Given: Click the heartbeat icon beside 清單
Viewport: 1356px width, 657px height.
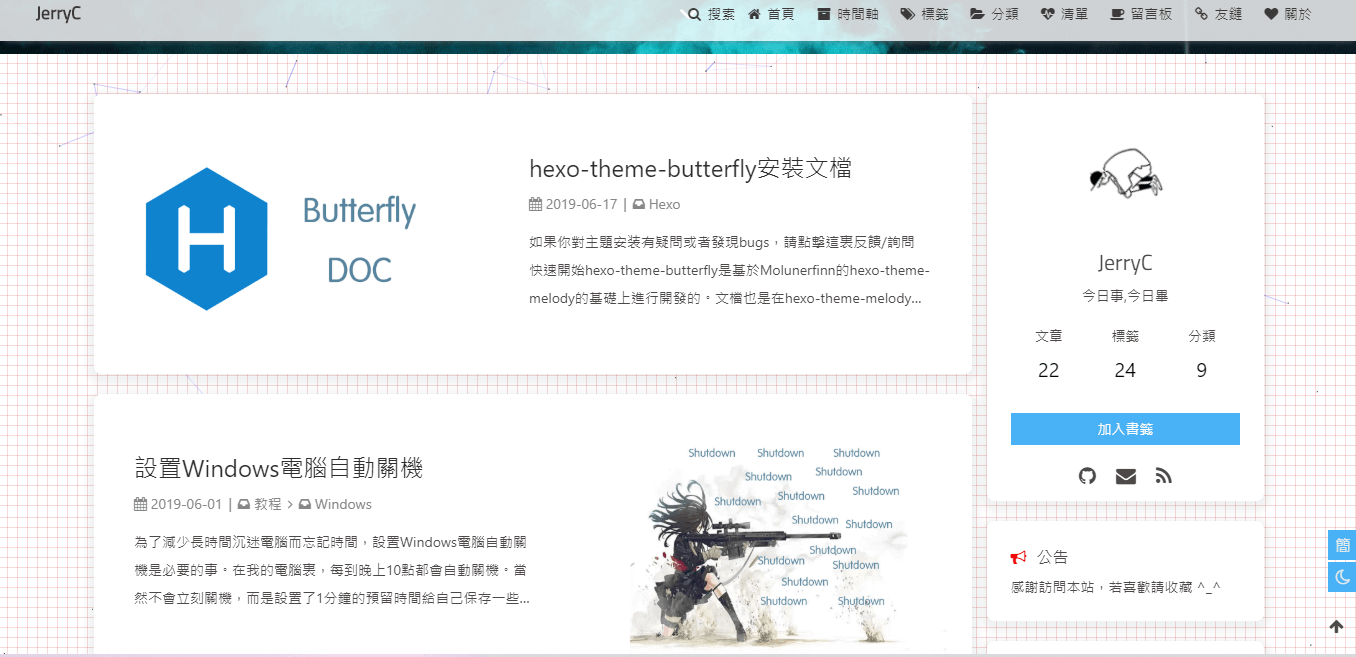Looking at the screenshot, I should click(1048, 14).
